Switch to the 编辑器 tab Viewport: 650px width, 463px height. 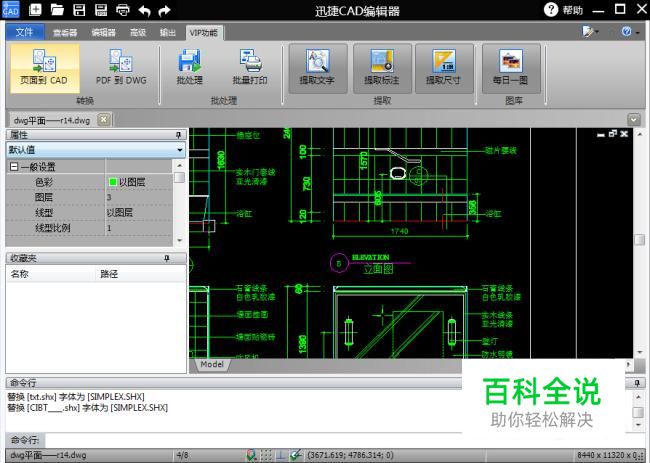(104, 32)
